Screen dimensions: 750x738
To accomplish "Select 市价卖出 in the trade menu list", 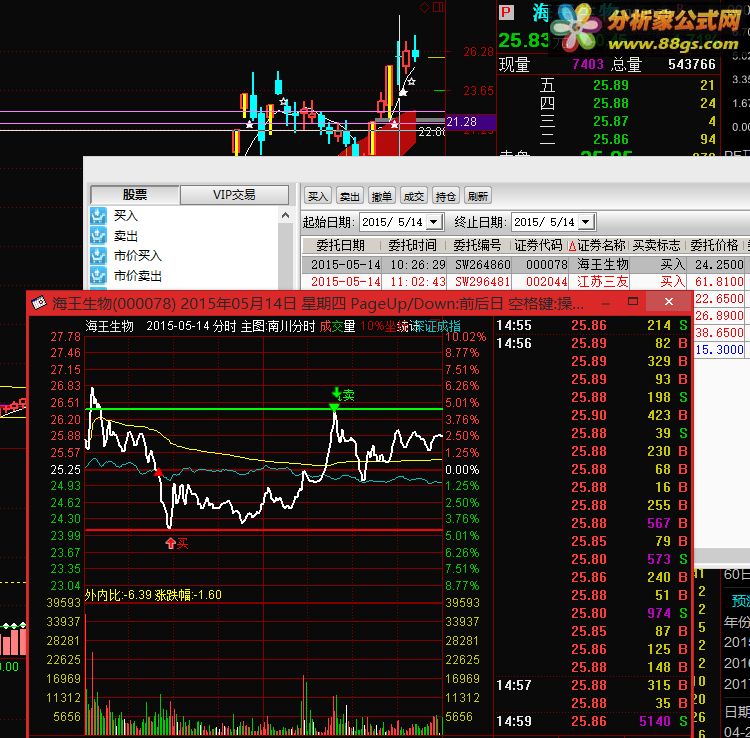I will [x=138, y=276].
